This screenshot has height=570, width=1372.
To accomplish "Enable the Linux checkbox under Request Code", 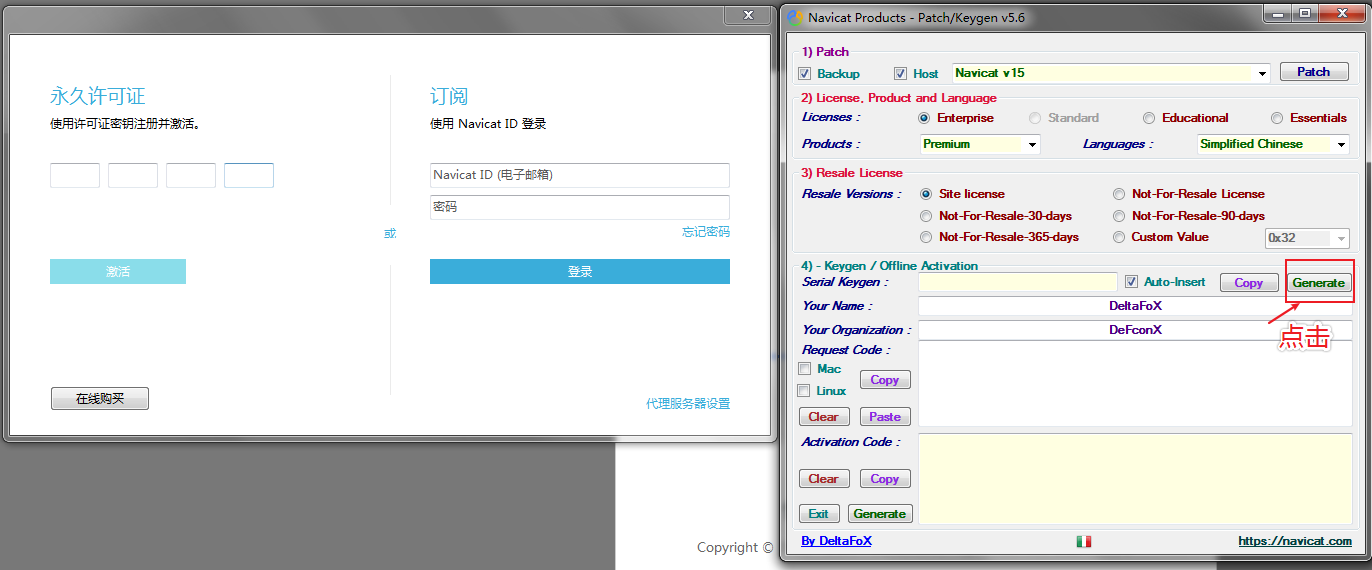I will 804,391.
